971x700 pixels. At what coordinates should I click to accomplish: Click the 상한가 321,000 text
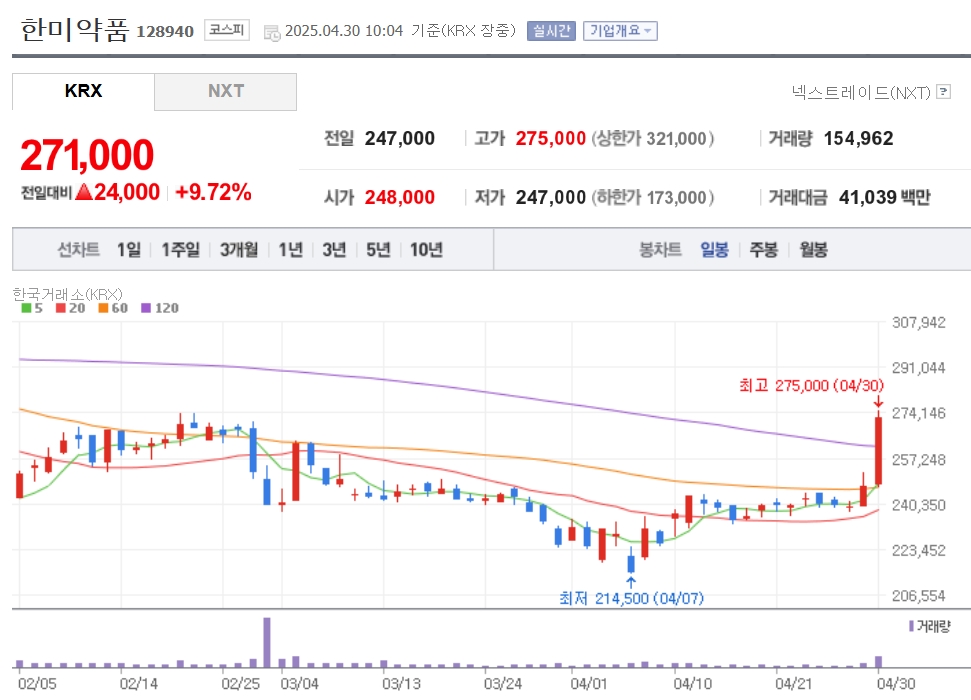coord(653,138)
